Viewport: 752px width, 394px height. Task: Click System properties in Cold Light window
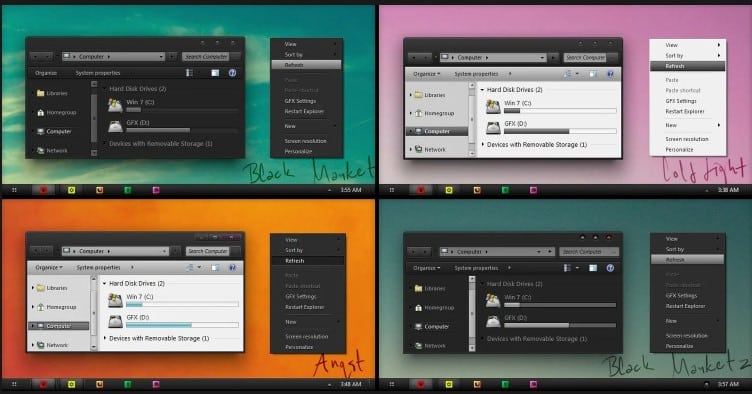tap(476, 74)
